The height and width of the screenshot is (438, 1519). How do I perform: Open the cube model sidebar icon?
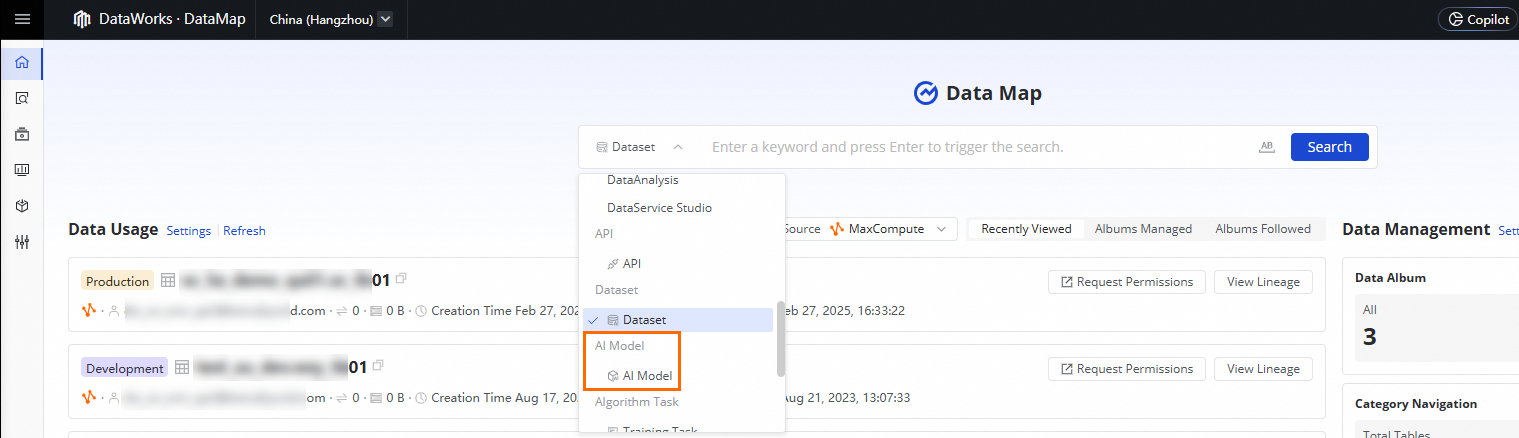point(22,205)
